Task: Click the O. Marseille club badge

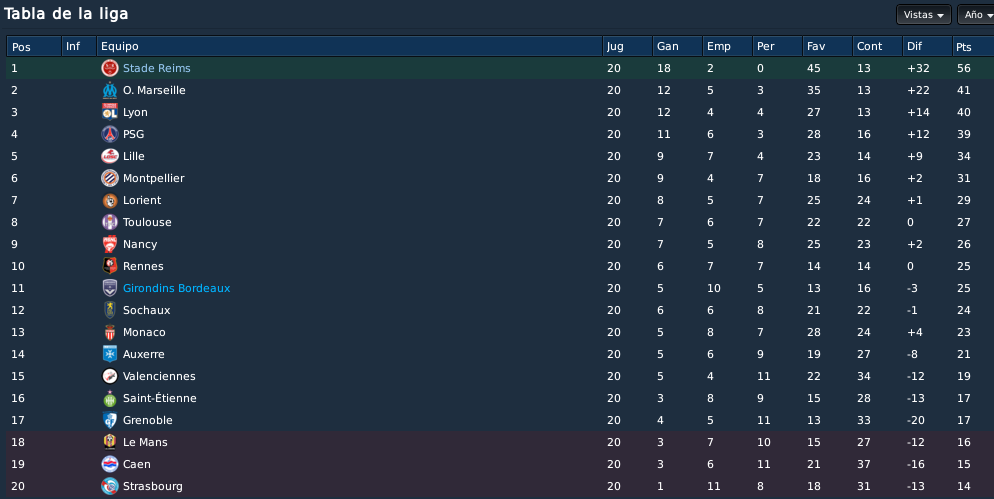Action: click(110, 90)
